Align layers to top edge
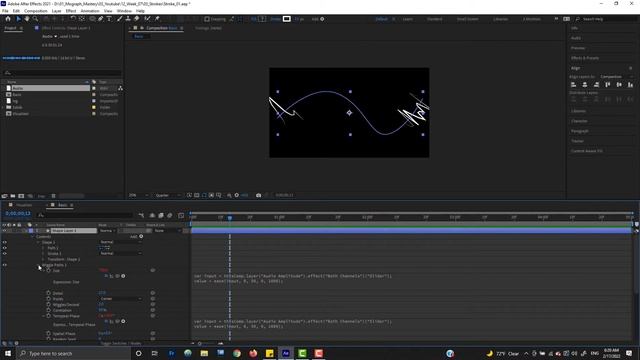This screenshot has height=360, width=640. 608,84
